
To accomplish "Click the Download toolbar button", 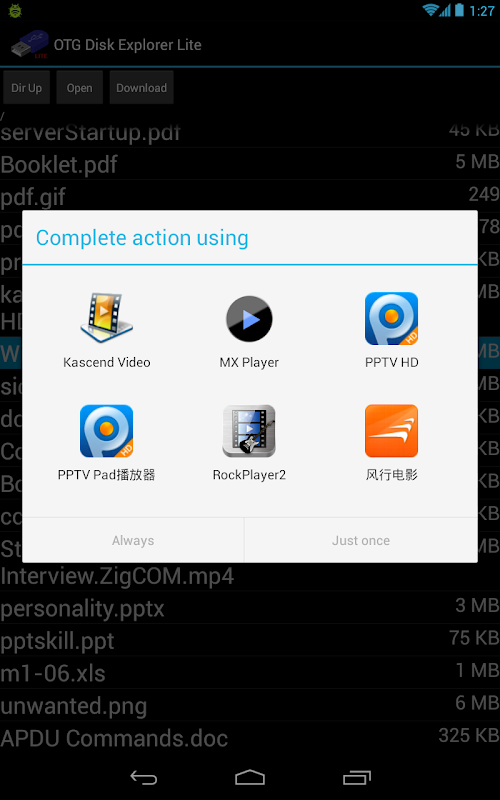I will [141, 88].
